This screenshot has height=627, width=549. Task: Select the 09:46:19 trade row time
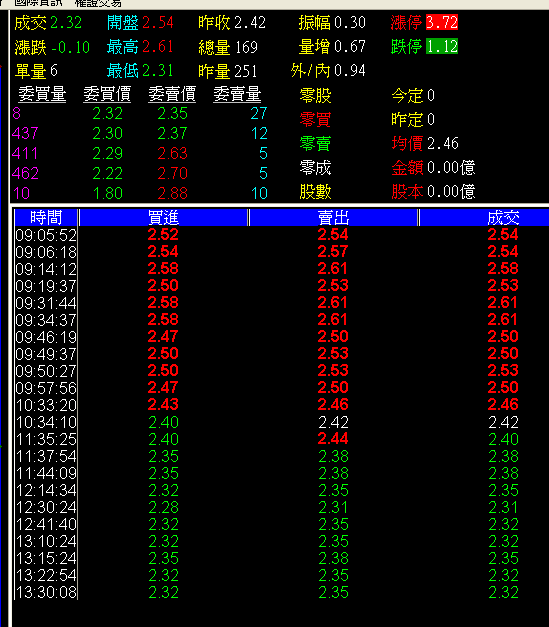tap(46, 337)
